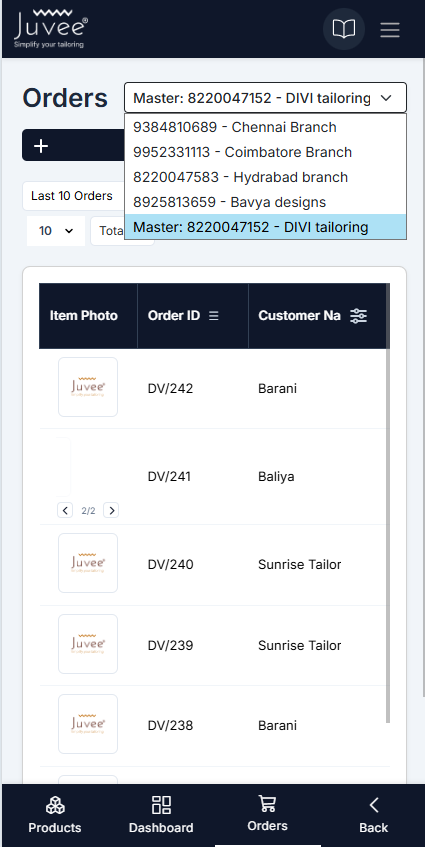Click the Juvee logo
Viewport: 425px width, 847px height.
(x=51, y=28)
